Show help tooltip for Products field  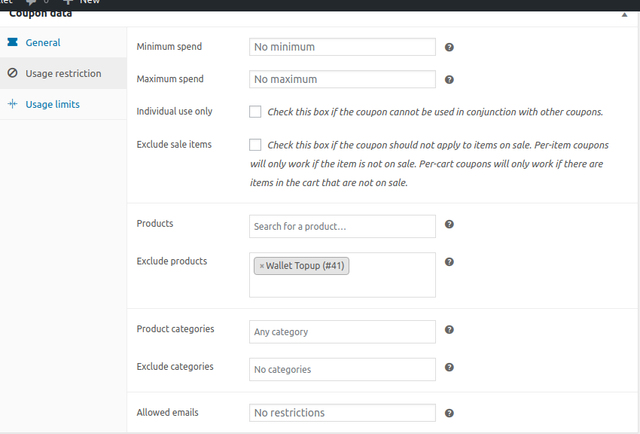[449, 224]
